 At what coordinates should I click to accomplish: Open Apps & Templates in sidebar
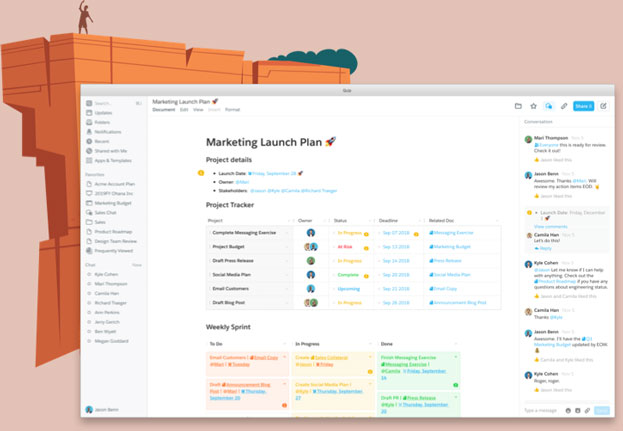pyautogui.click(x=112, y=160)
